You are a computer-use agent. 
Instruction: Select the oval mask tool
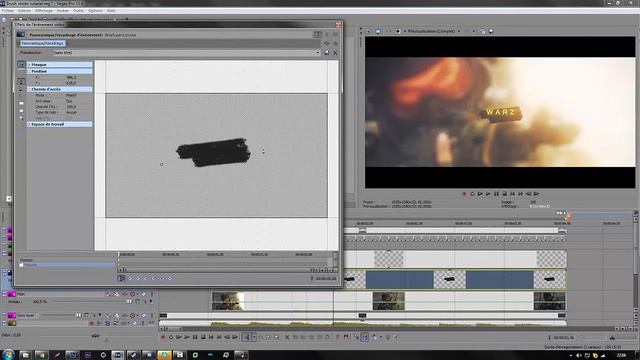pos(21,111)
